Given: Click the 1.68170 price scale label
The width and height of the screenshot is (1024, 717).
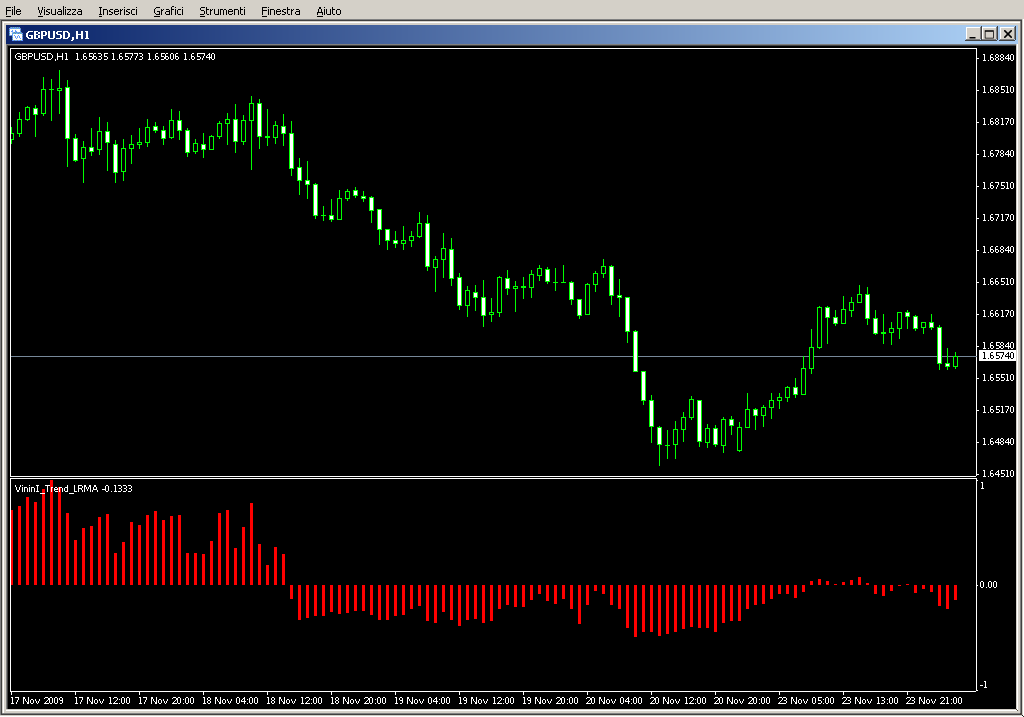Looking at the screenshot, I should tap(999, 121).
